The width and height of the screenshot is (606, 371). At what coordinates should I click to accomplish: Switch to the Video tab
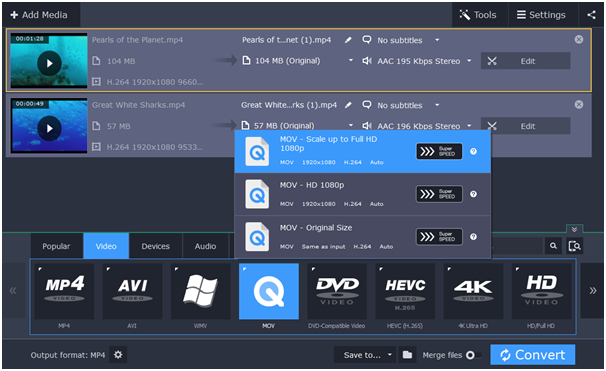[x=106, y=246]
